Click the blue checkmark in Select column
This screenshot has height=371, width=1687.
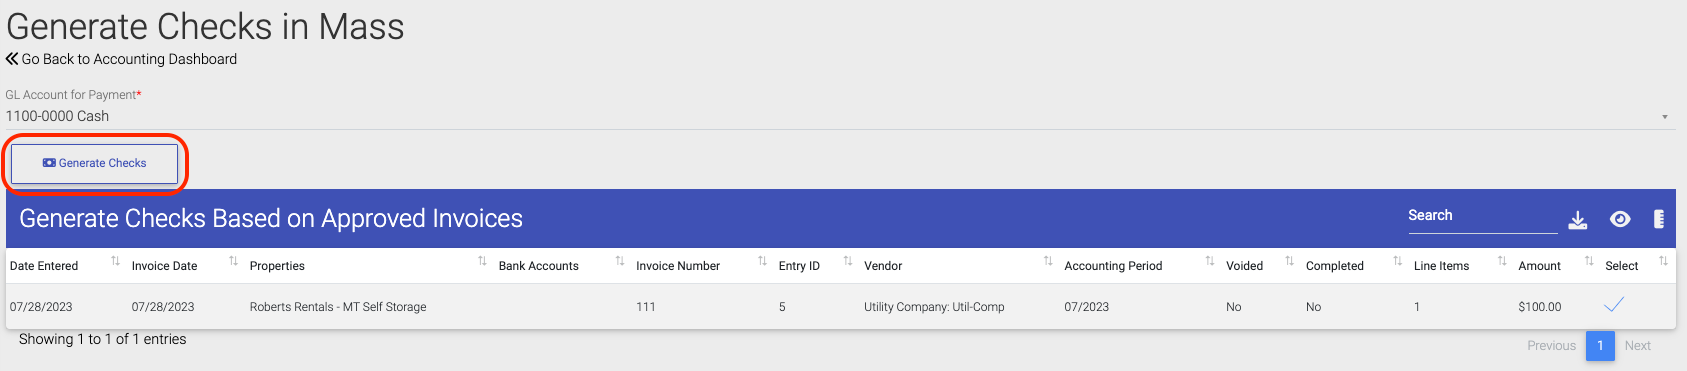pyautogui.click(x=1614, y=305)
